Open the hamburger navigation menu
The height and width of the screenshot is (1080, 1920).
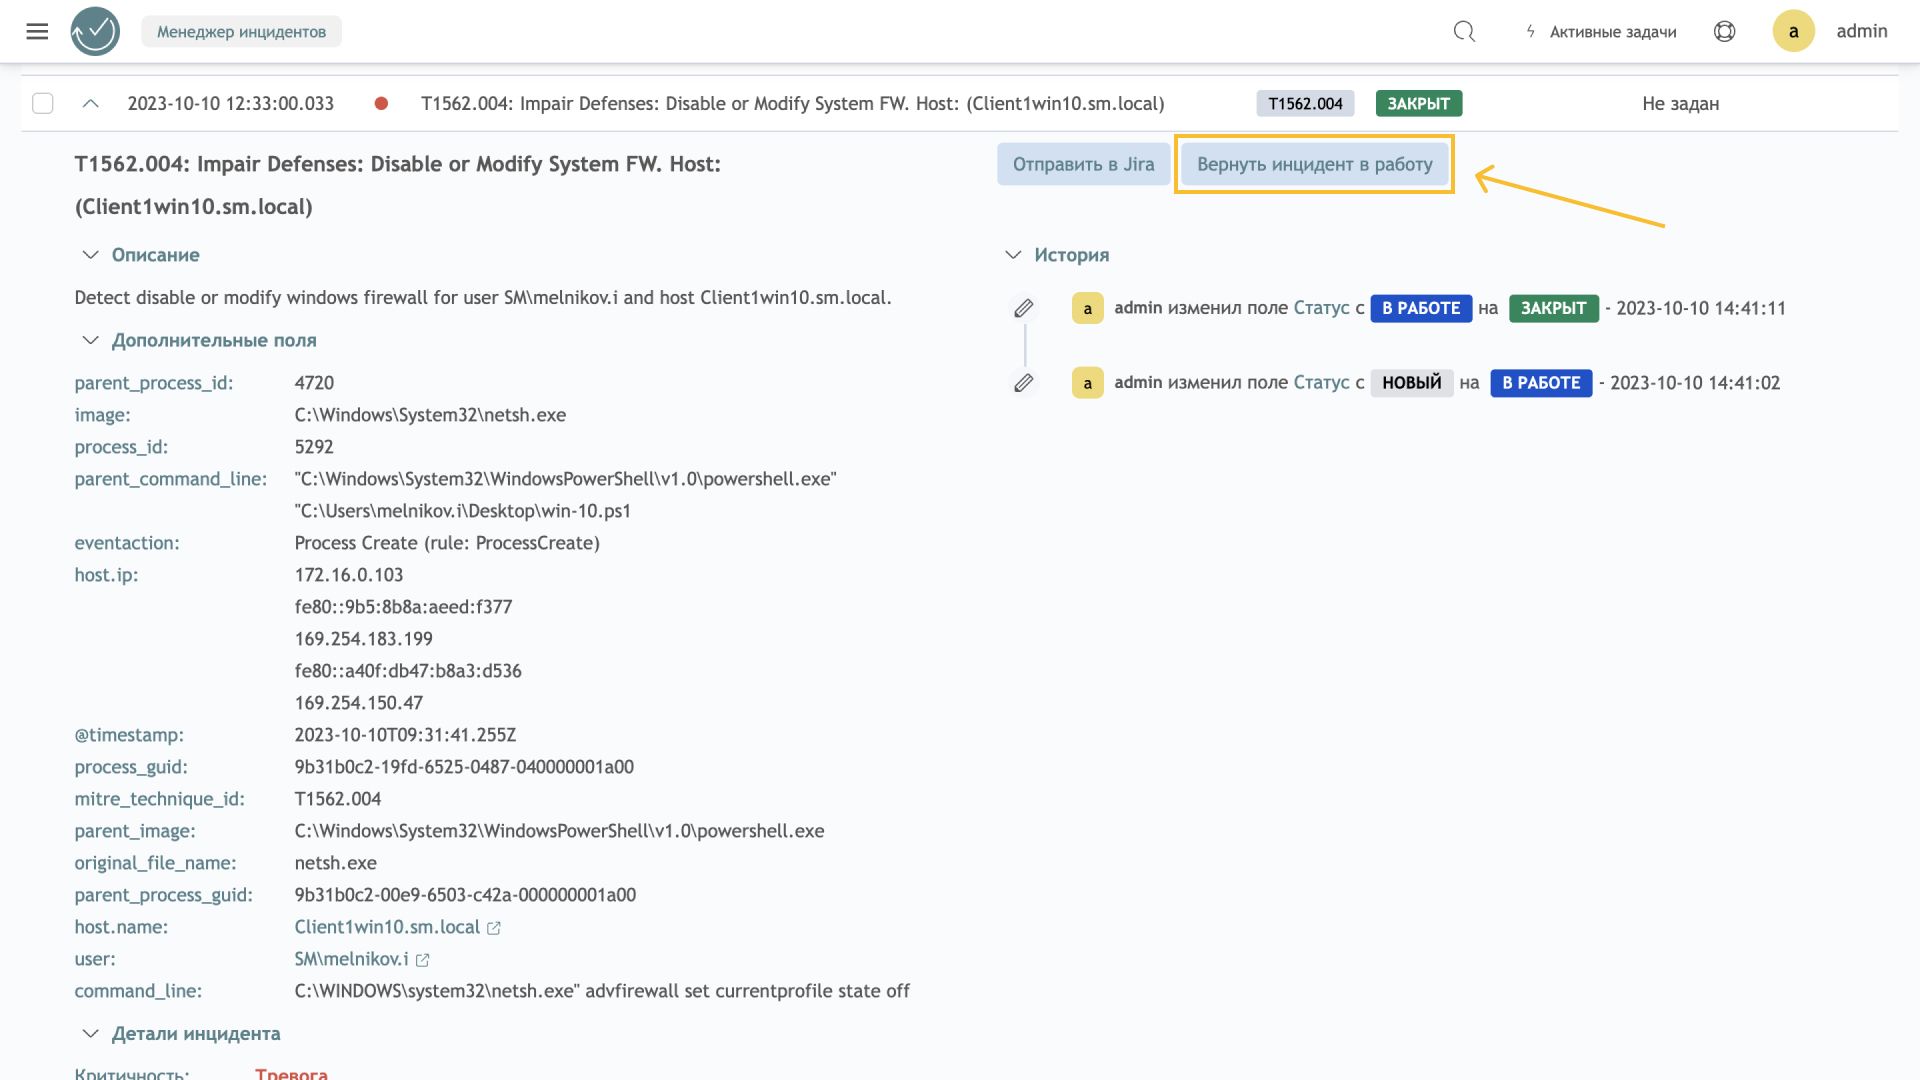(37, 31)
